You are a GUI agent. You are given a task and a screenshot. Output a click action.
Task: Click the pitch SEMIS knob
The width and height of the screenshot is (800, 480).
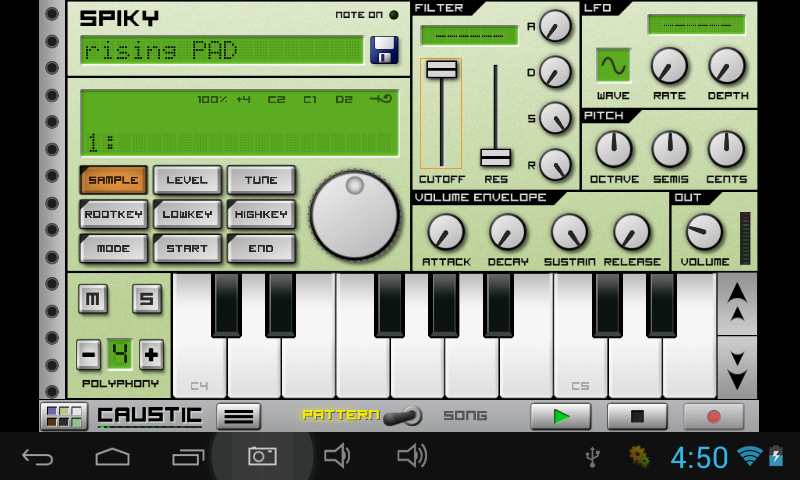(670, 149)
